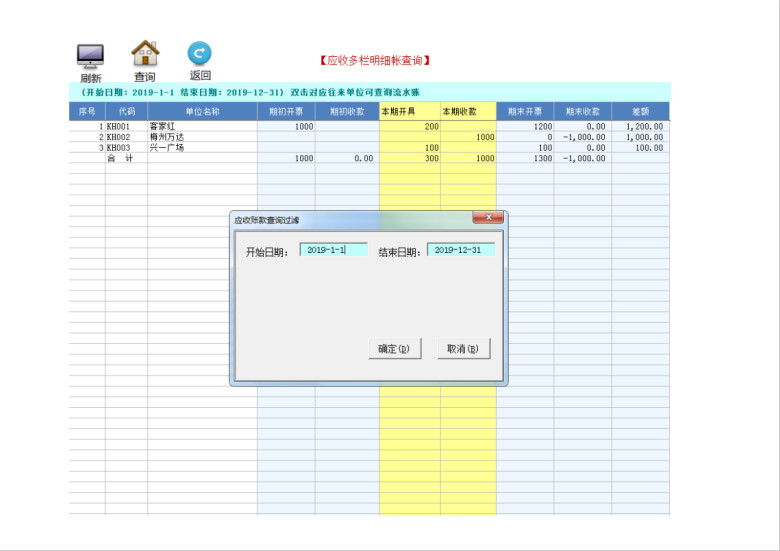
Task: Click 期初开票 value 1000 in KH001 row
Action: tap(304, 126)
